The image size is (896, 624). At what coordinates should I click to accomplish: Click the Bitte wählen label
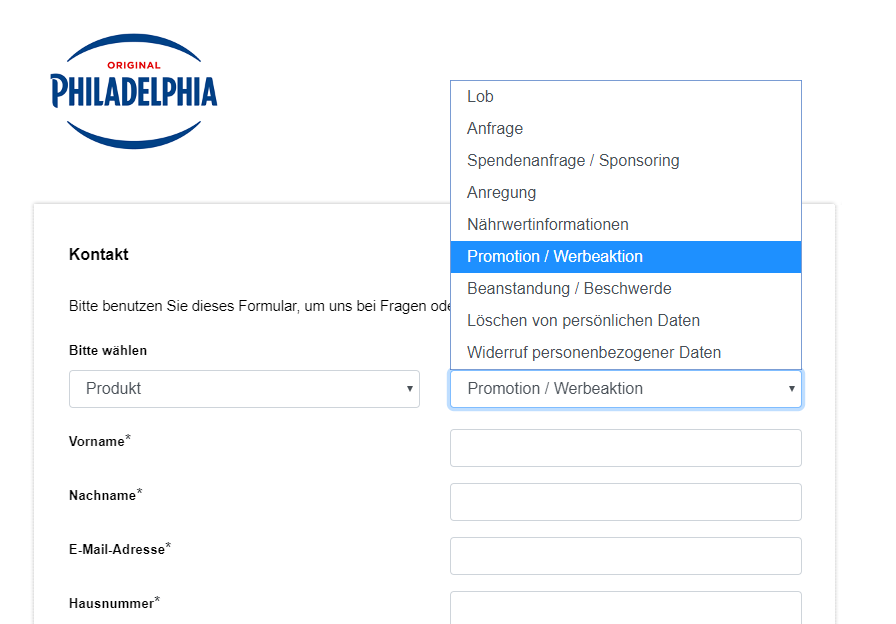[x=108, y=350]
